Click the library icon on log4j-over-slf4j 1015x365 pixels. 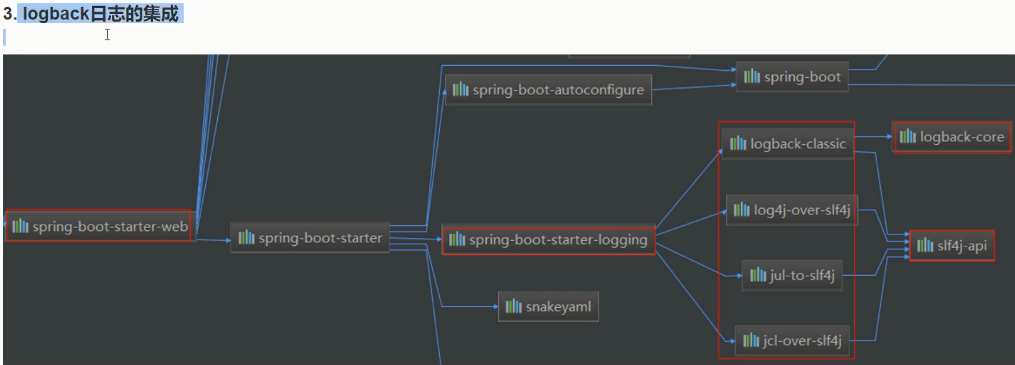[742, 210]
